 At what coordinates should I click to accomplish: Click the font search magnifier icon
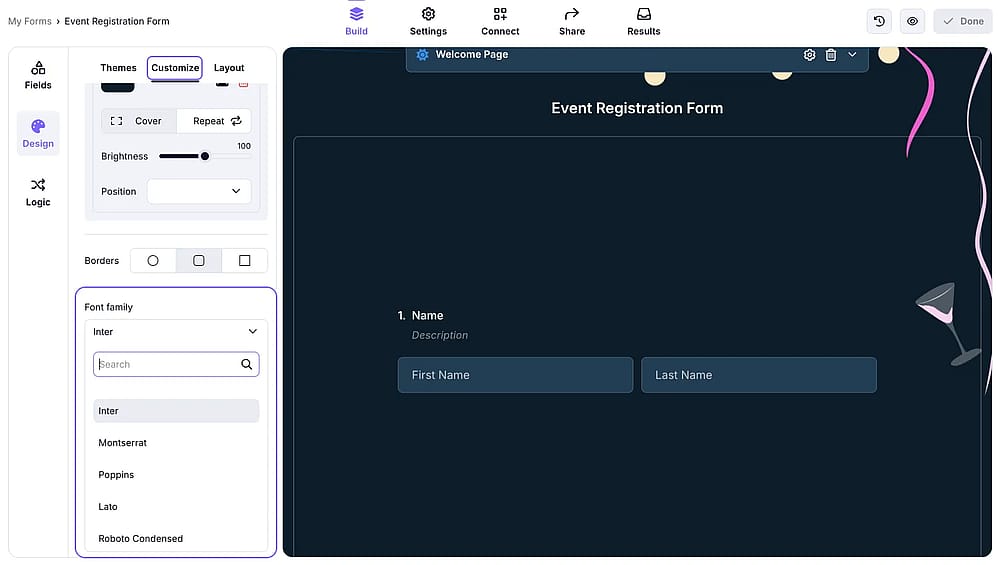click(x=246, y=364)
